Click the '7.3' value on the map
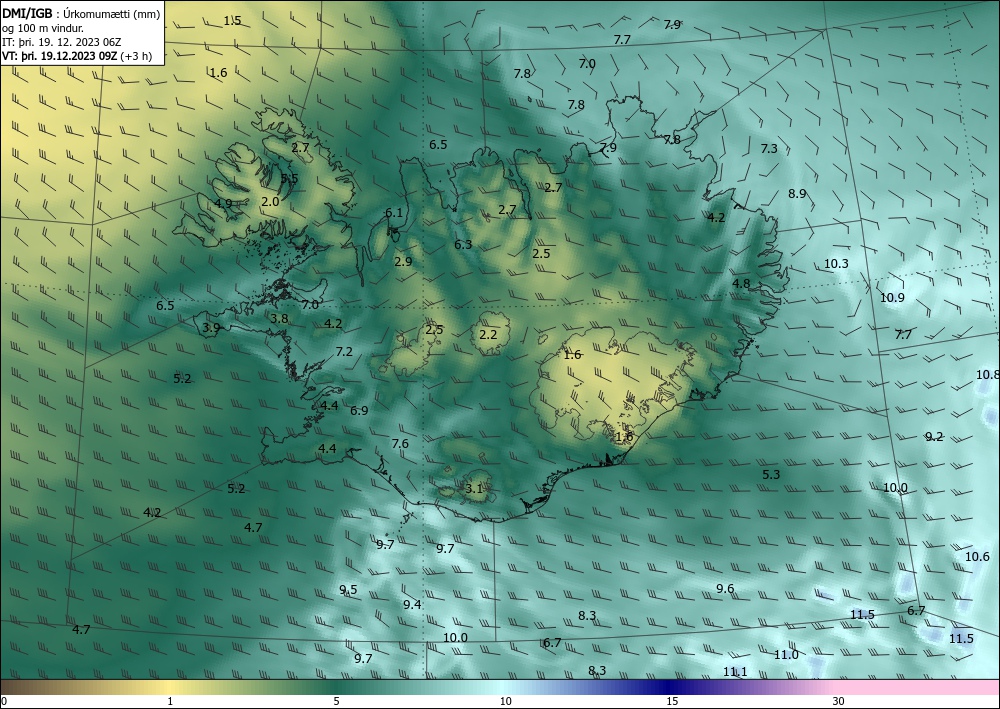 [769, 149]
